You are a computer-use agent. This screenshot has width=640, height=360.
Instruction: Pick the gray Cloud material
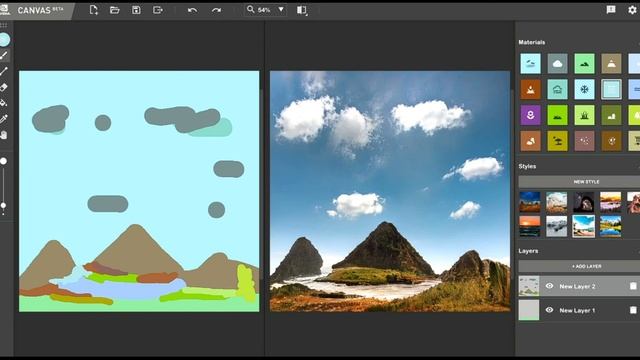(557, 64)
